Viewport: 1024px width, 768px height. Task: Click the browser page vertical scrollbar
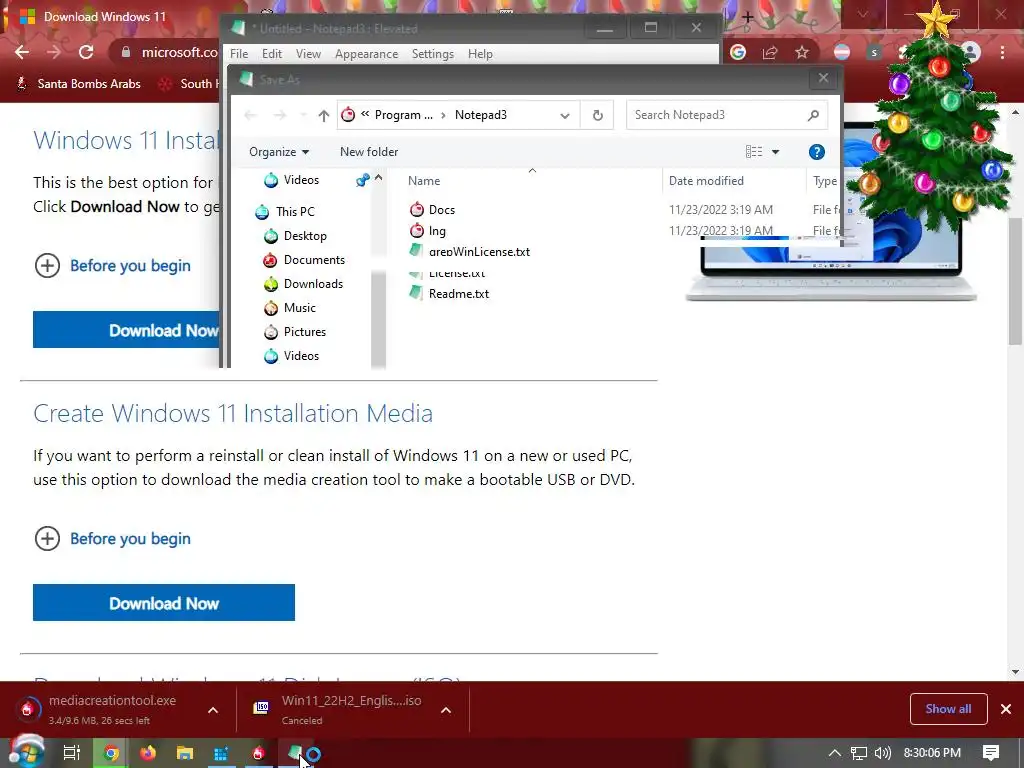click(x=1015, y=281)
